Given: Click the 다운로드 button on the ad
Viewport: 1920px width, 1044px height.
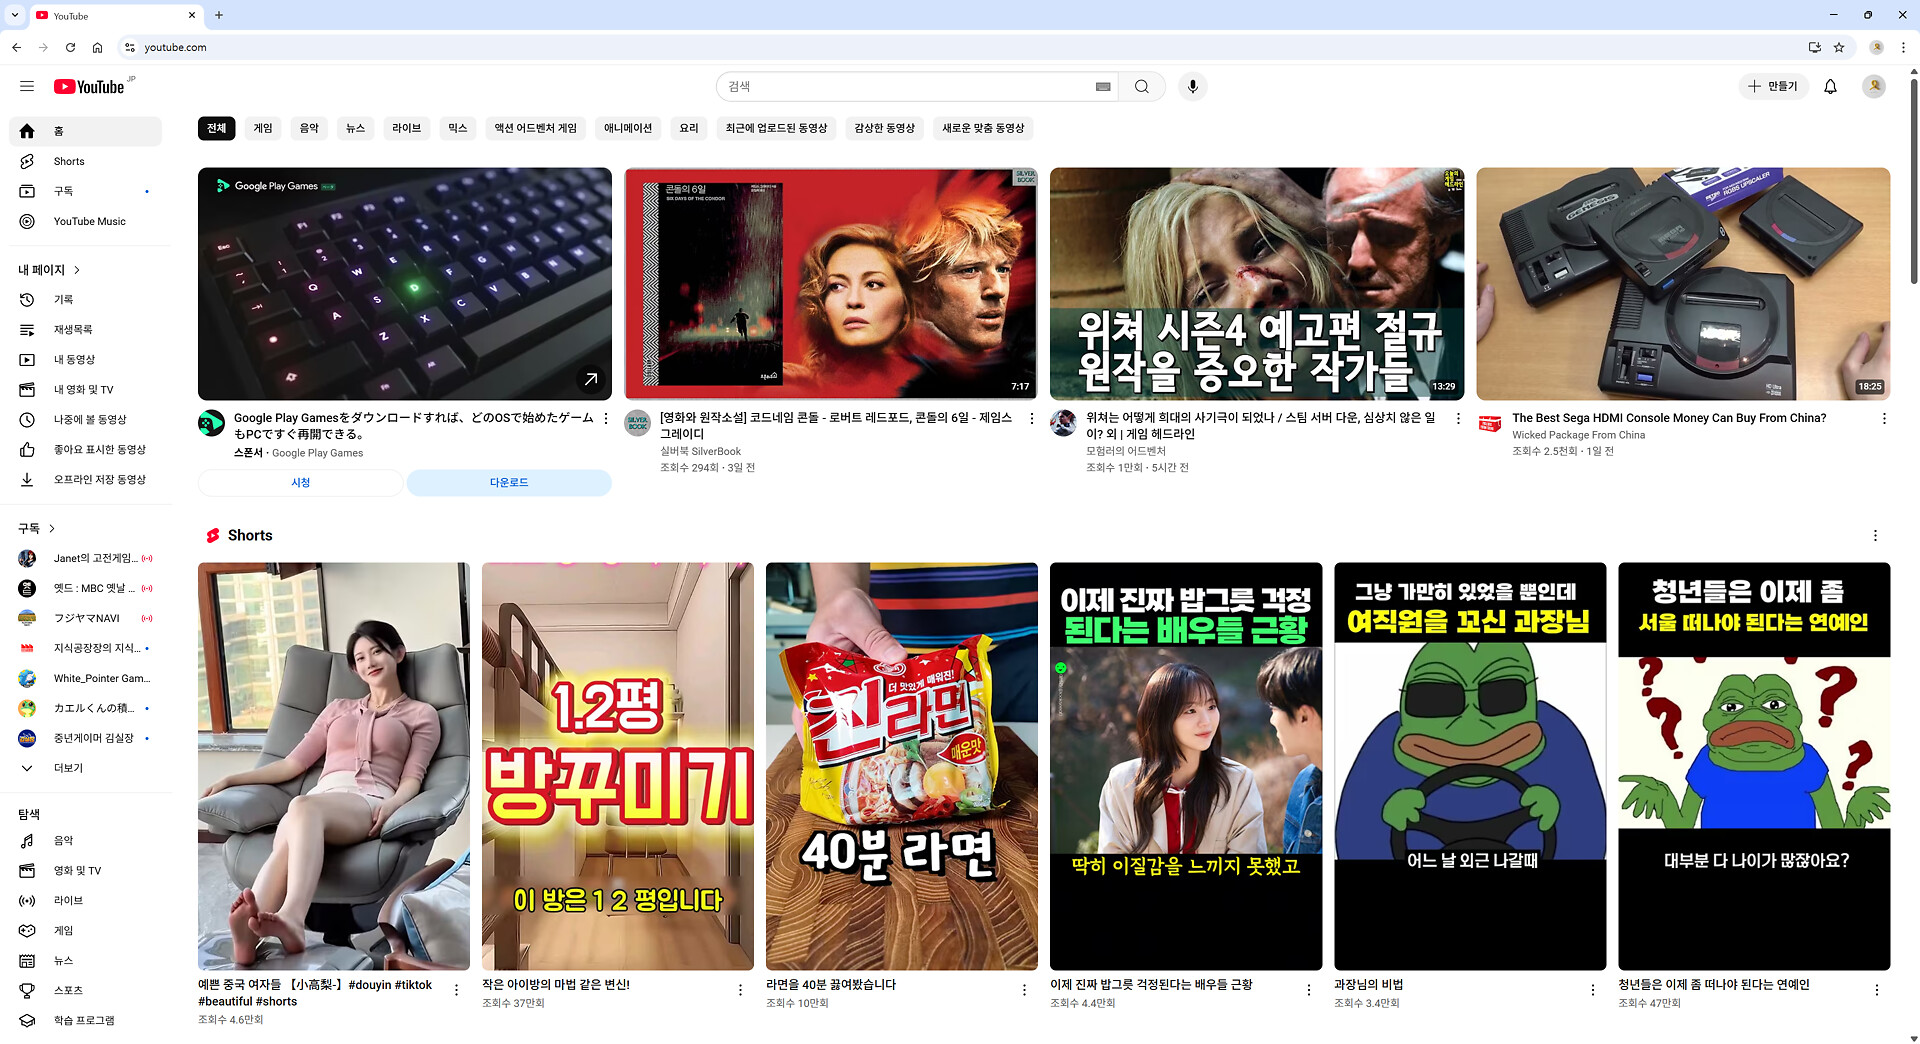Looking at the screenshot, I should click(x=508, y=483).
